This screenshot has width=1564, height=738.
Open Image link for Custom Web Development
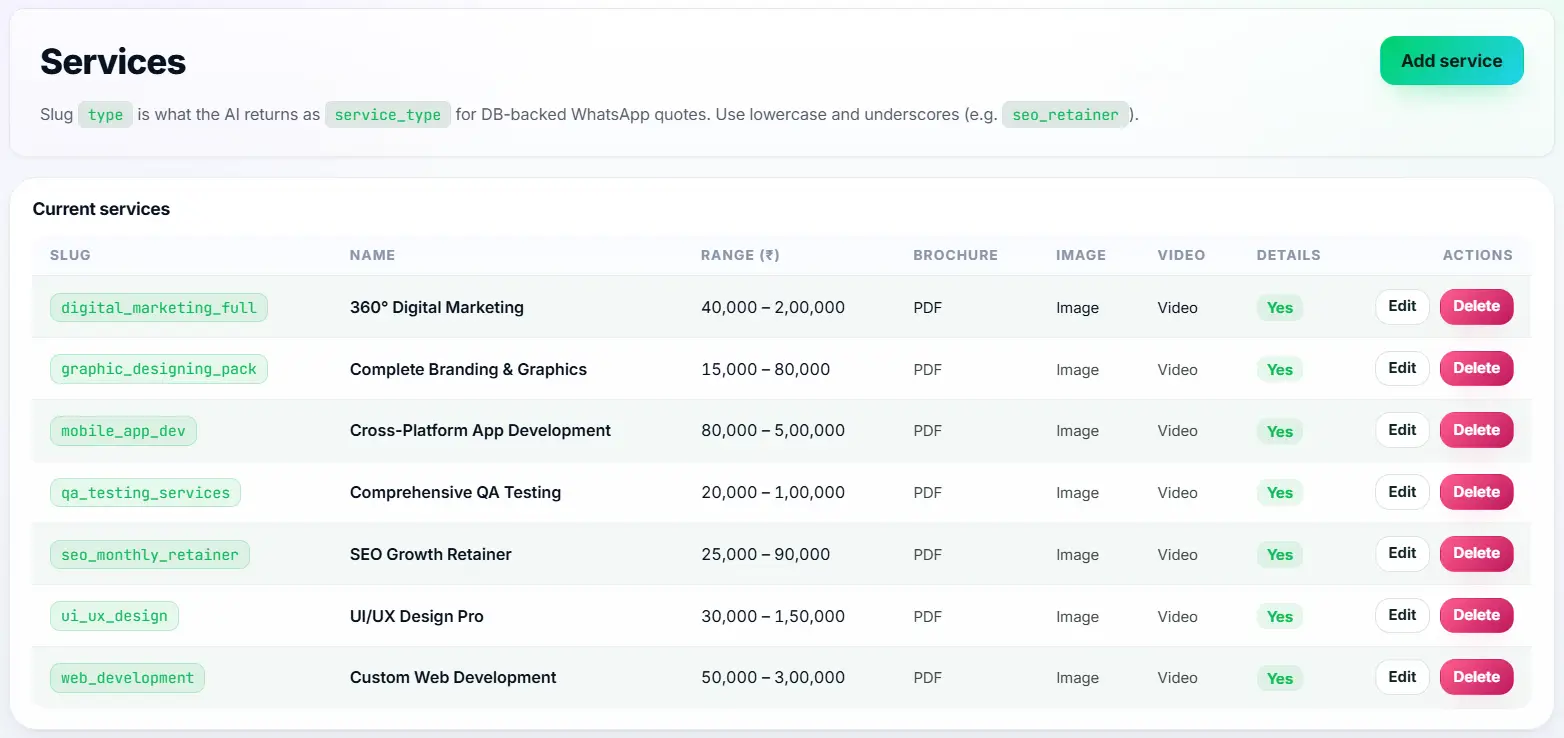pos(1077,678)
